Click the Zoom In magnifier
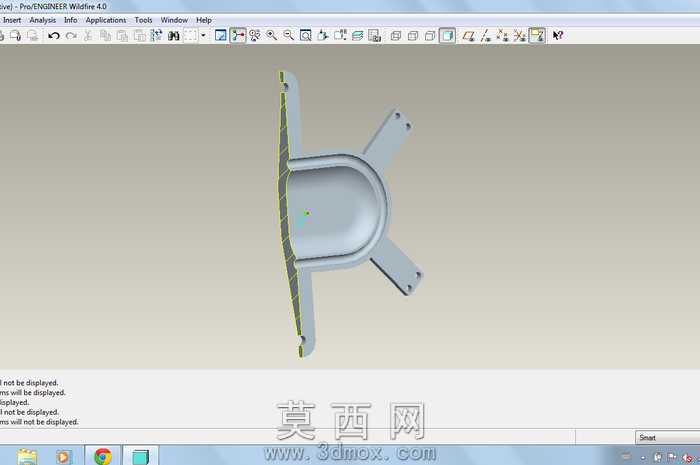Screen dimensions: 700x465 (x=271, y=36)
